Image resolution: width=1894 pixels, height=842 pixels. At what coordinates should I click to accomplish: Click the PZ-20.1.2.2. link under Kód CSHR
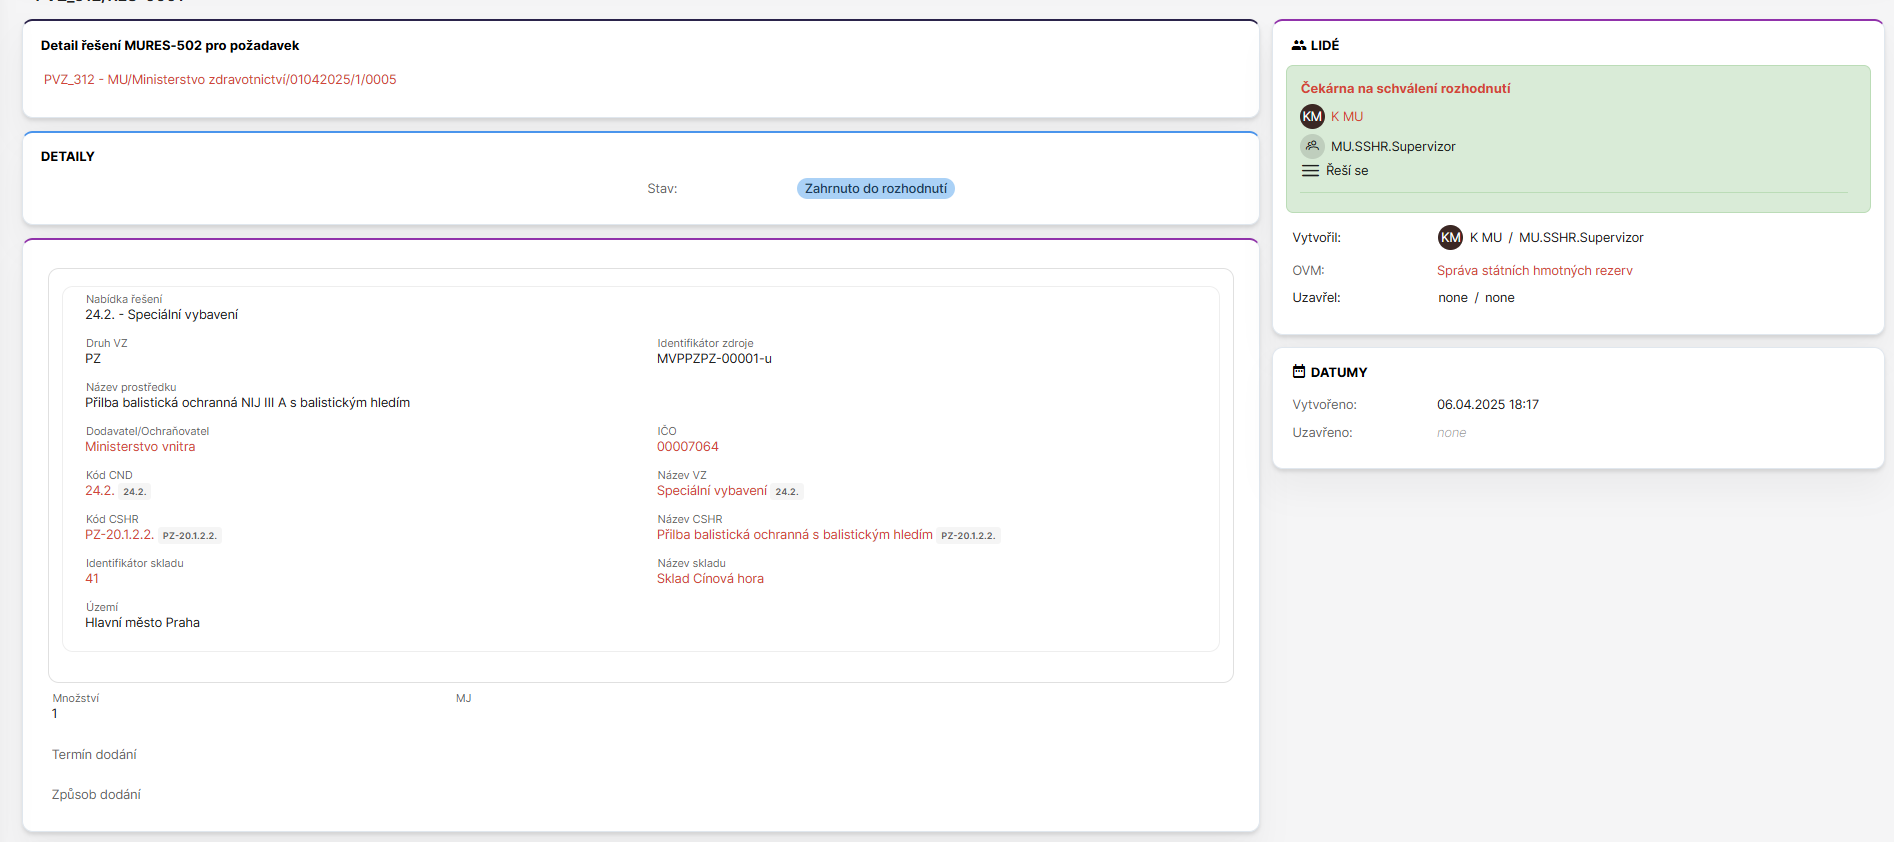(x=119, y=535)
